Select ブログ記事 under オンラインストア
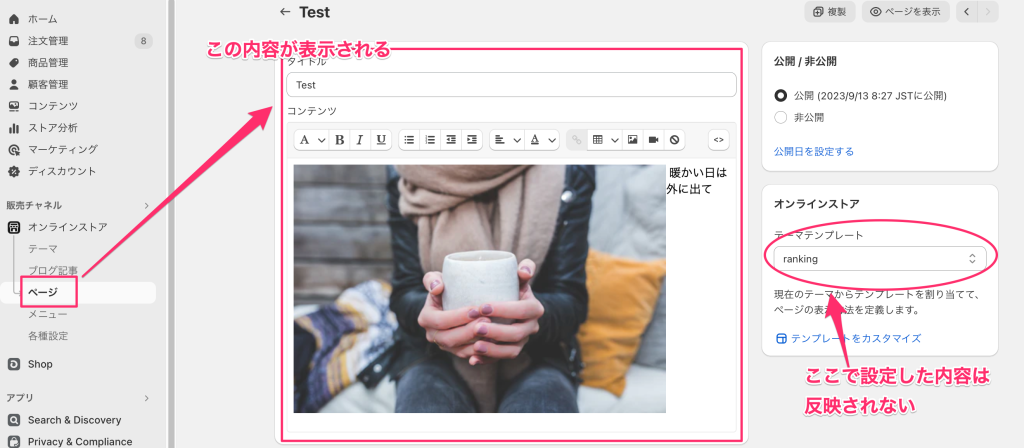The width and height of the screenshot is (1024, 448). point(53,270)
